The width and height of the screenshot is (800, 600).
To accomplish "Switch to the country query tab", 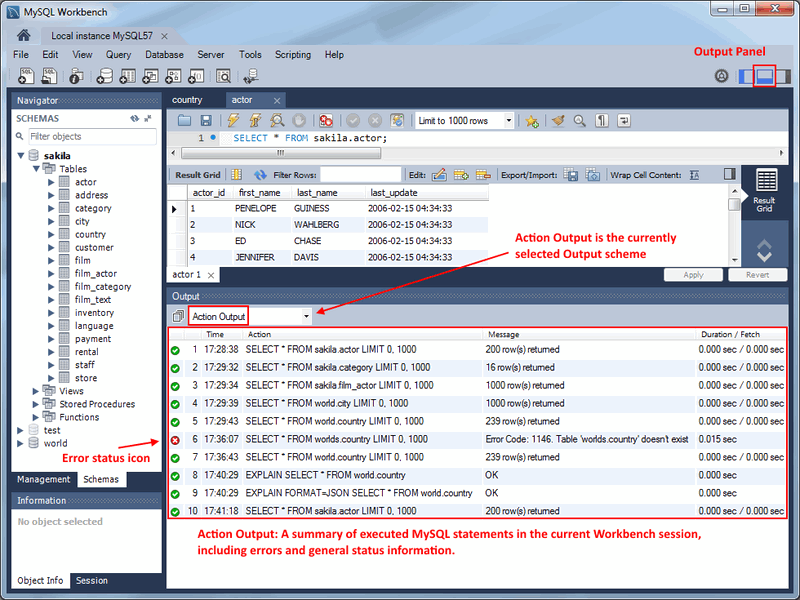I will [187, 100].
